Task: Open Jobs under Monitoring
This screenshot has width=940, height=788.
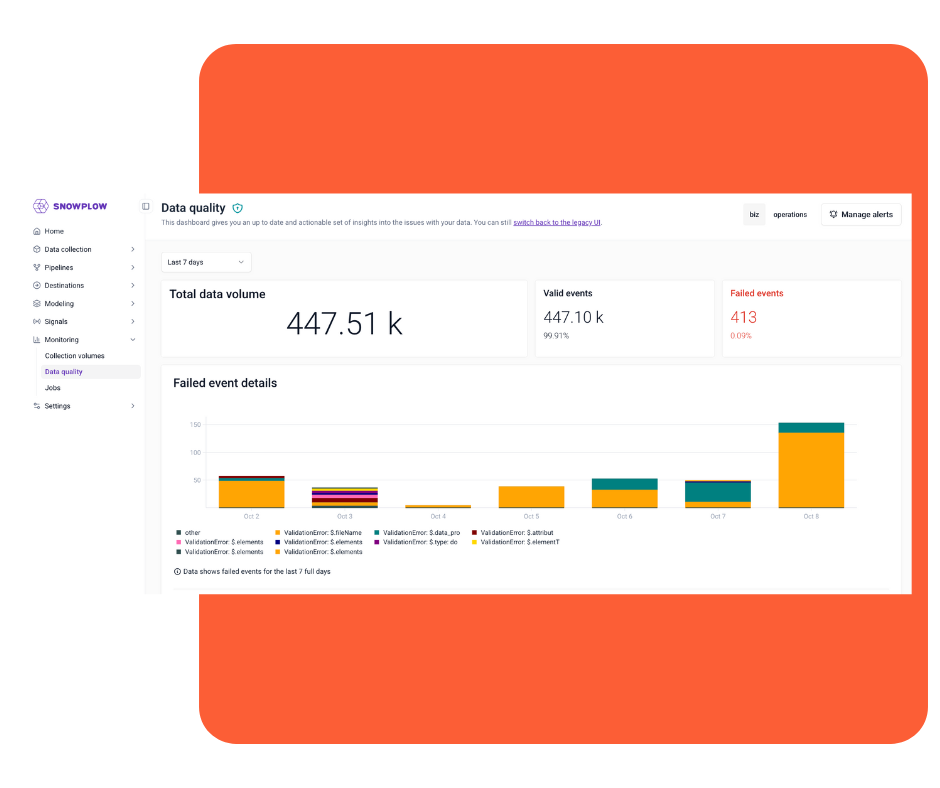Action: [53, 388]
